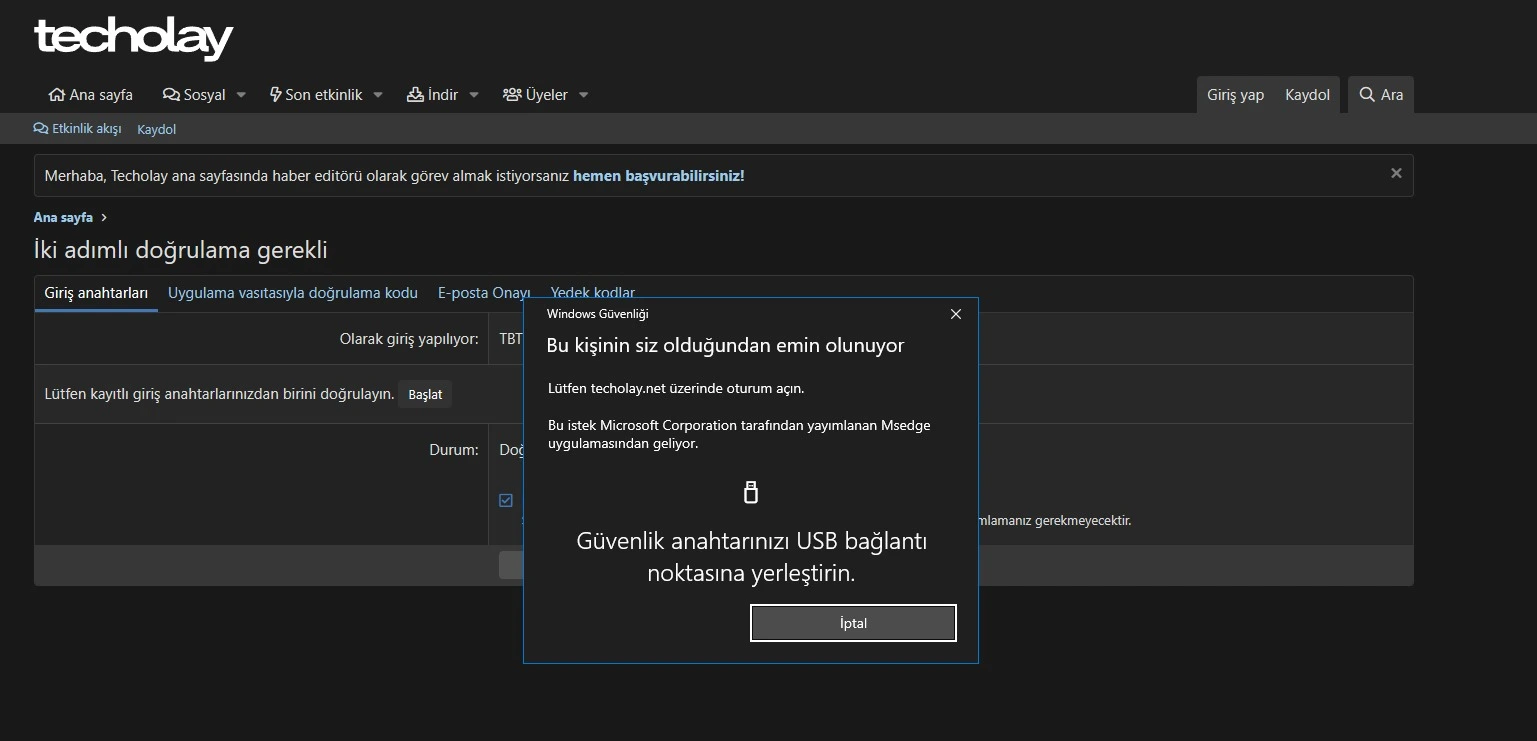
Task: Dismiss the editor notice with the X
Action: coord(1396,173)
